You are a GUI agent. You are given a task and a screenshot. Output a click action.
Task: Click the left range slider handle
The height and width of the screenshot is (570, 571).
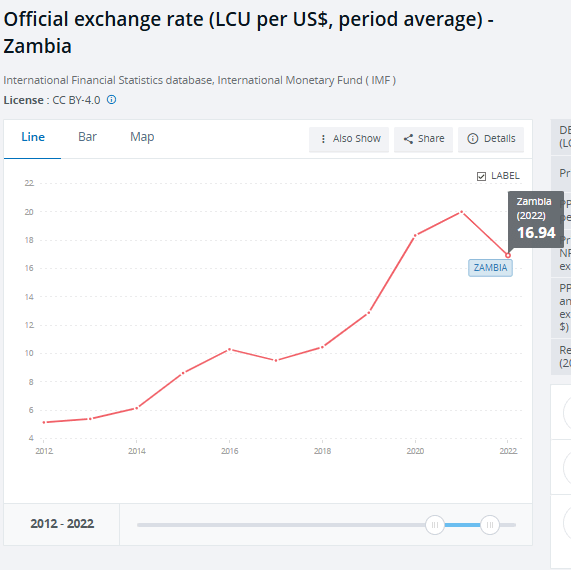click(x=435, y=525)
